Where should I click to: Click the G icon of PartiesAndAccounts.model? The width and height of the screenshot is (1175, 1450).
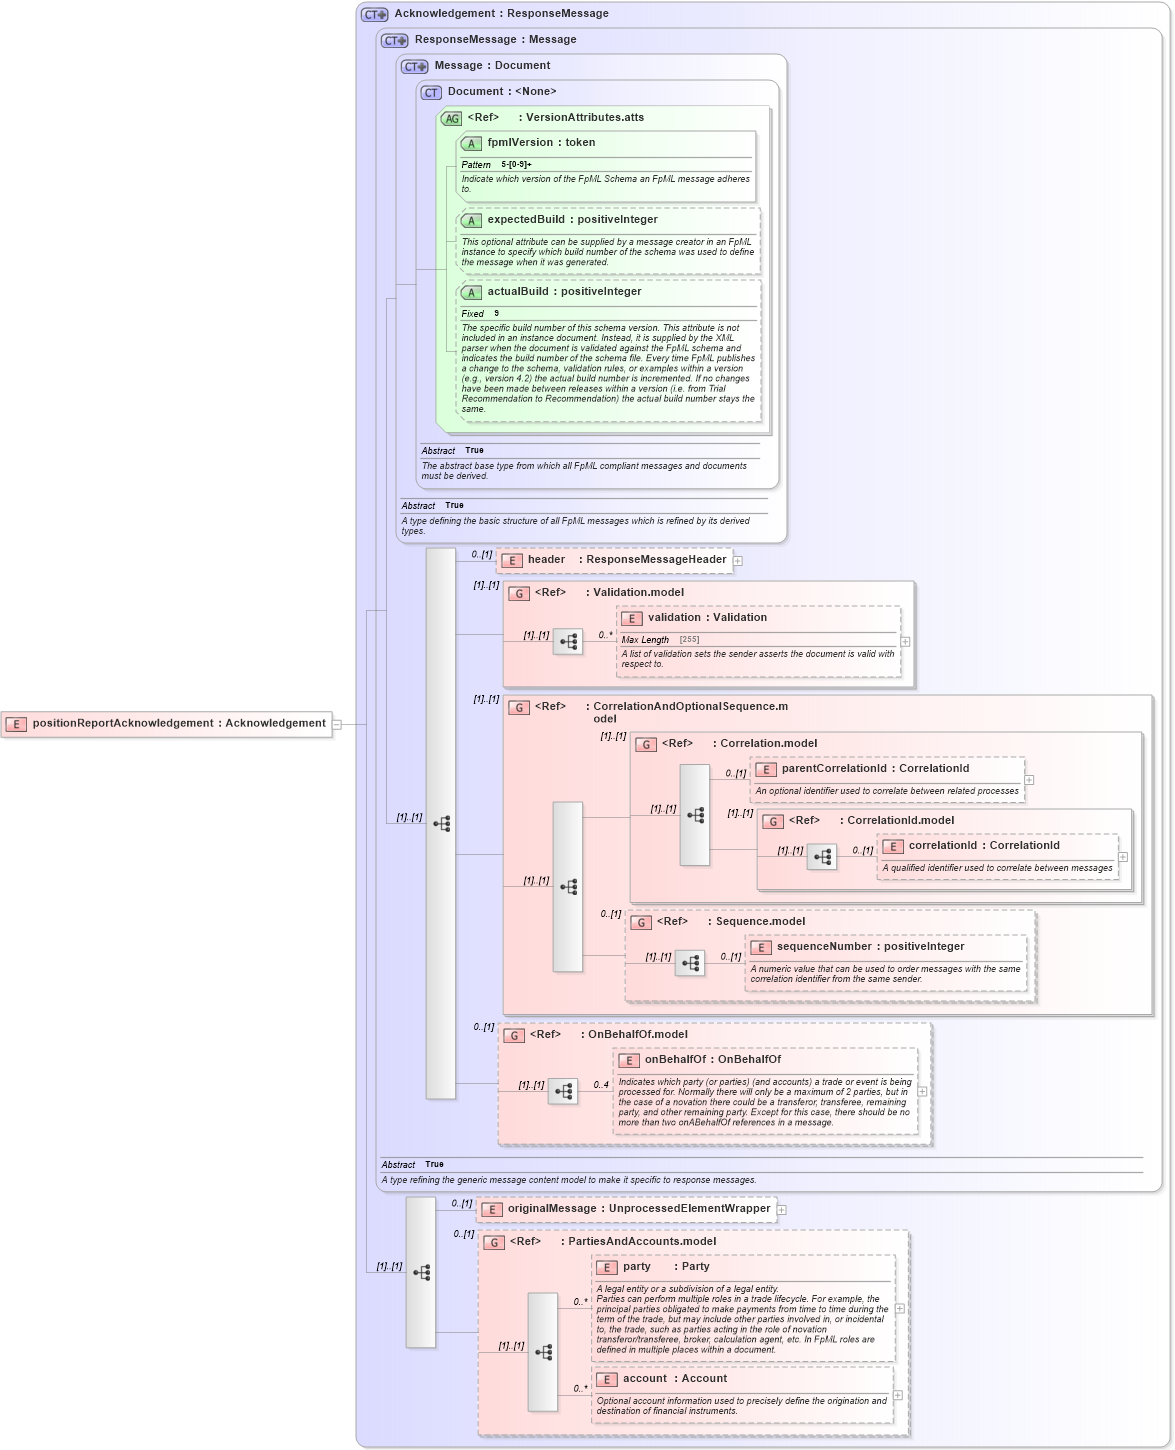494,1242
